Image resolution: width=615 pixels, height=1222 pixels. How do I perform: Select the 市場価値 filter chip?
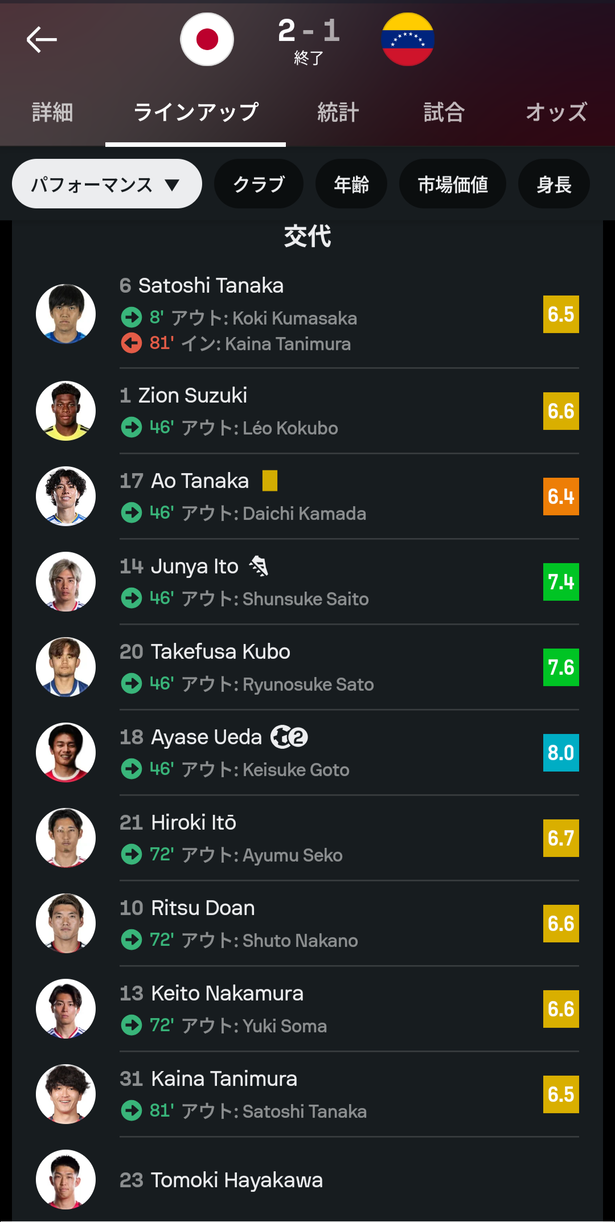point(453,184)
